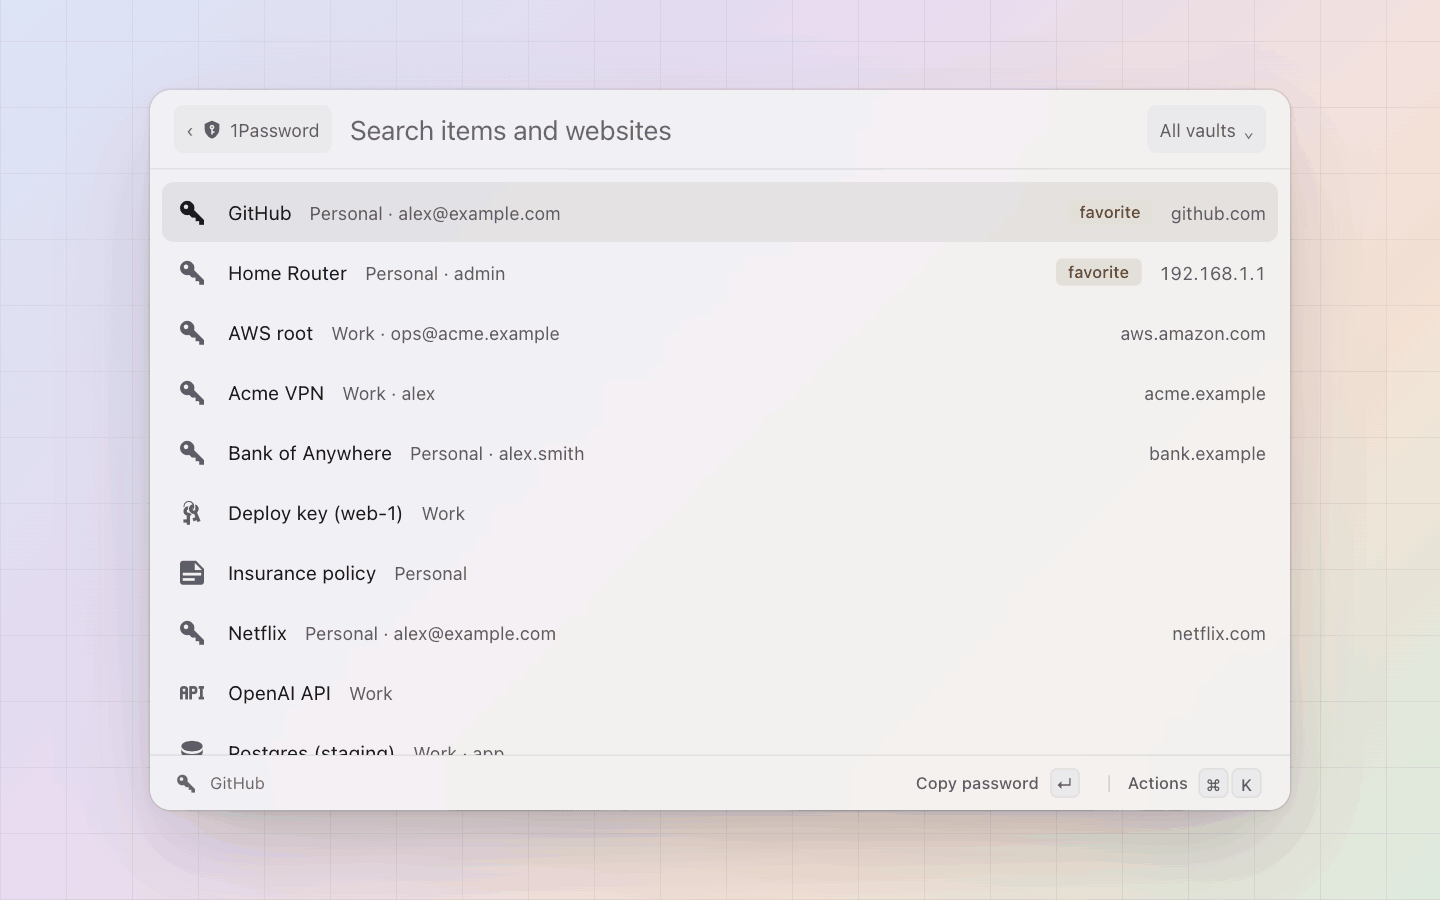Image resolution: width=1440 pixels, height=900 pixels.
Task: Click the aws.amazon.com address text
Action: click(x=1193, y=333)
